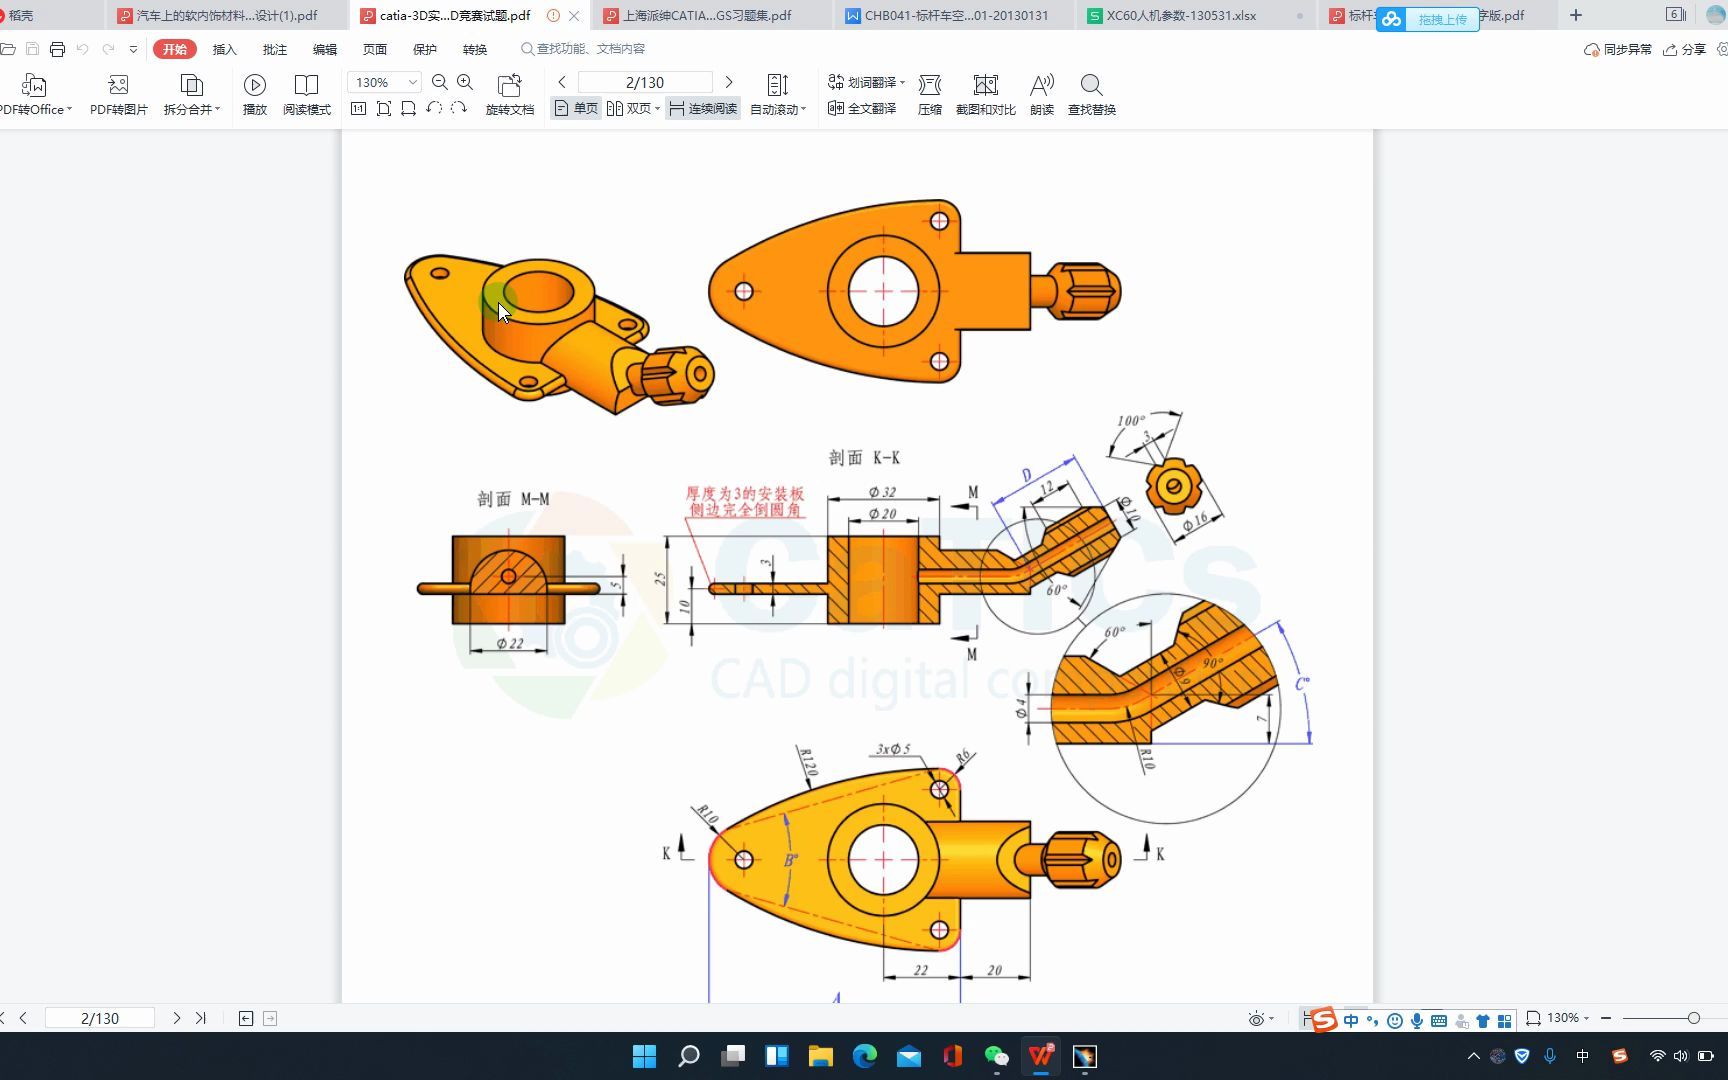Toggle 连续阅读 continuous reading mode
This screenshot has width=1728, height=1080.
click(x=702, y=108)
